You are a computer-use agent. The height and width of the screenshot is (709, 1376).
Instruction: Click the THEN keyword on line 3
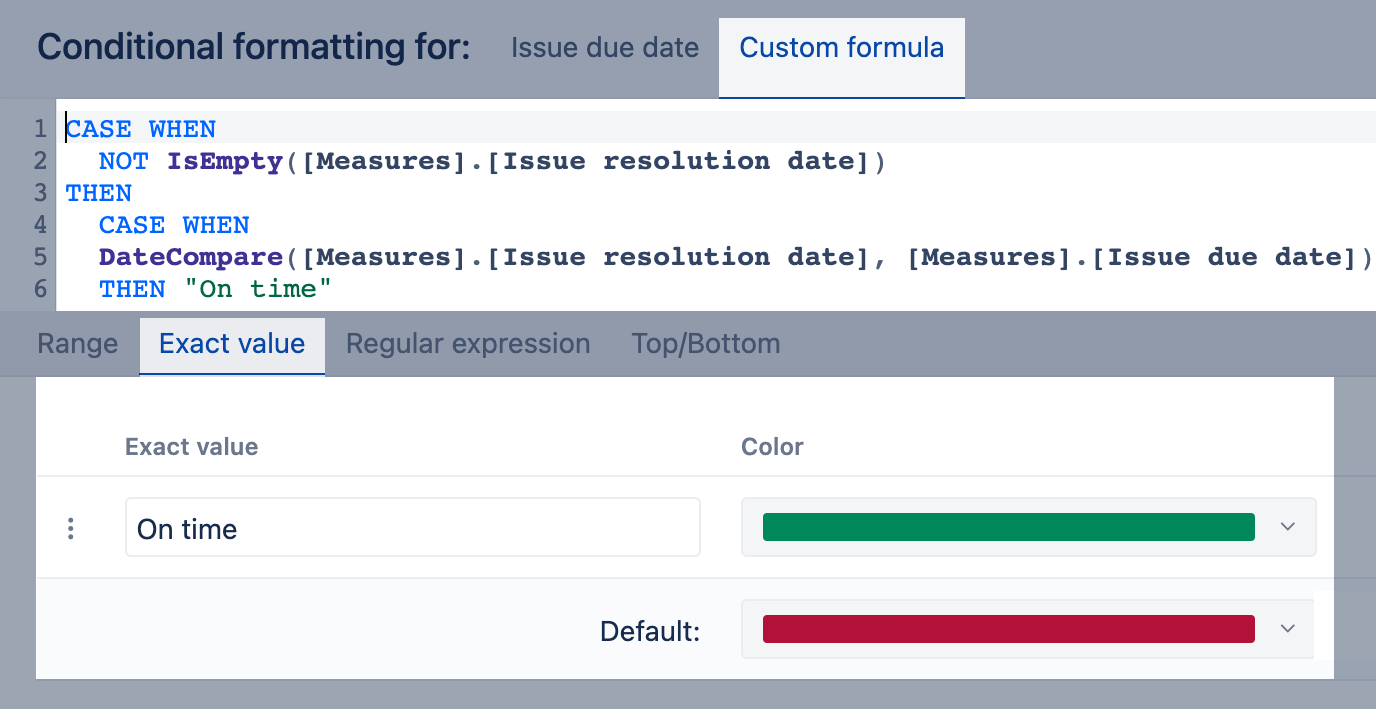(x=99, y=193)
